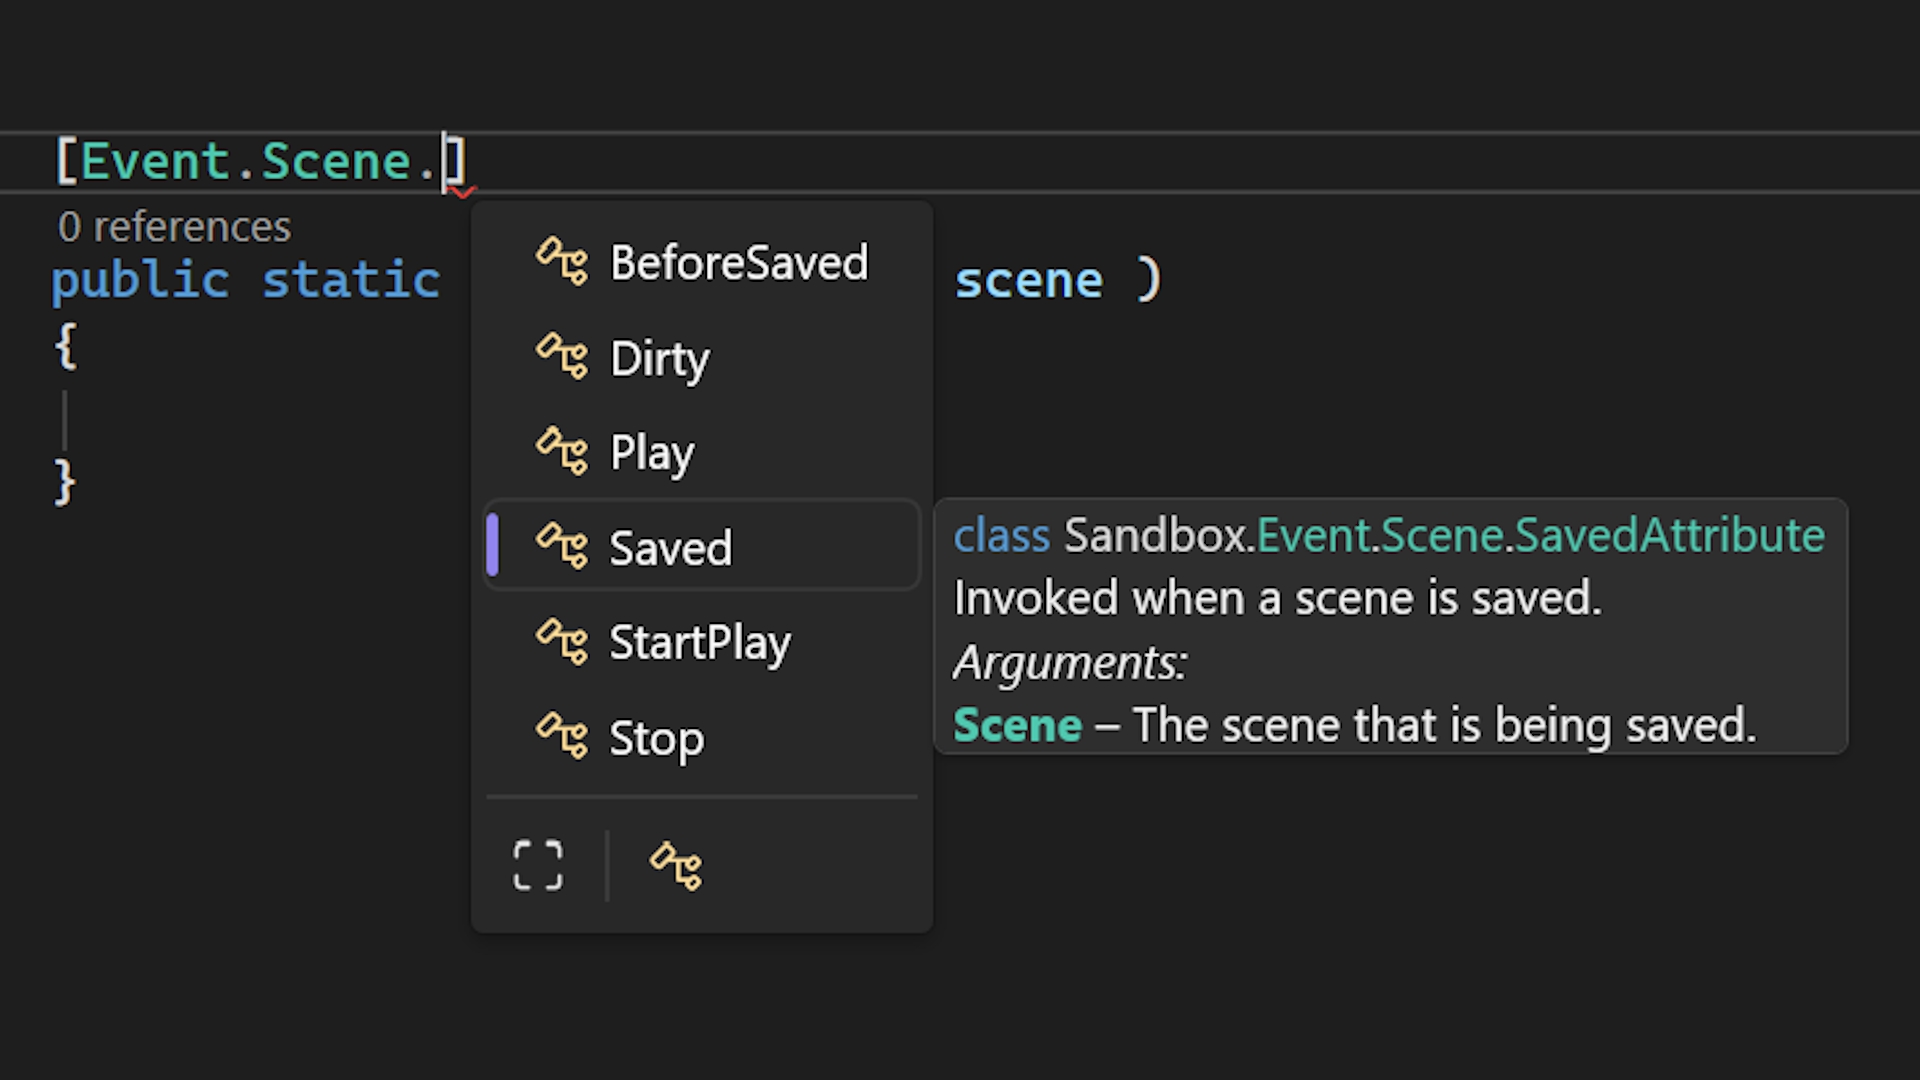Select BeforeSaved from the completion list

pyautogui.click(x=739, y=263)
